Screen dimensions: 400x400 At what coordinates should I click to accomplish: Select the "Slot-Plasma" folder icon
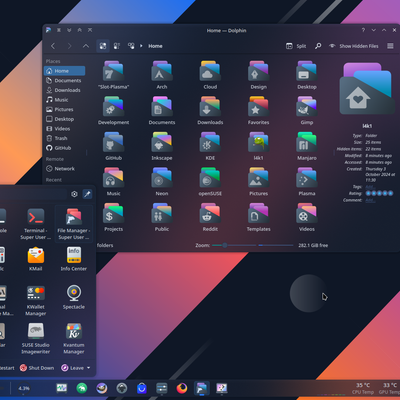113,71
